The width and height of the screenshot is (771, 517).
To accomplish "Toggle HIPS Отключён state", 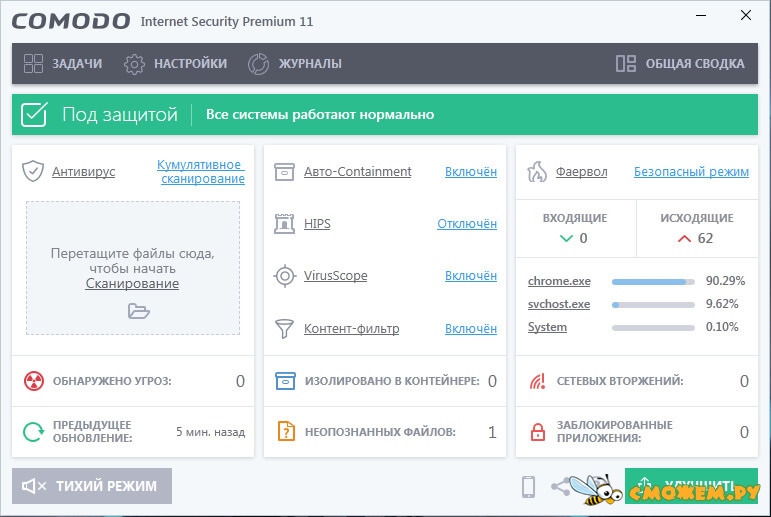I will coord(467,223).
